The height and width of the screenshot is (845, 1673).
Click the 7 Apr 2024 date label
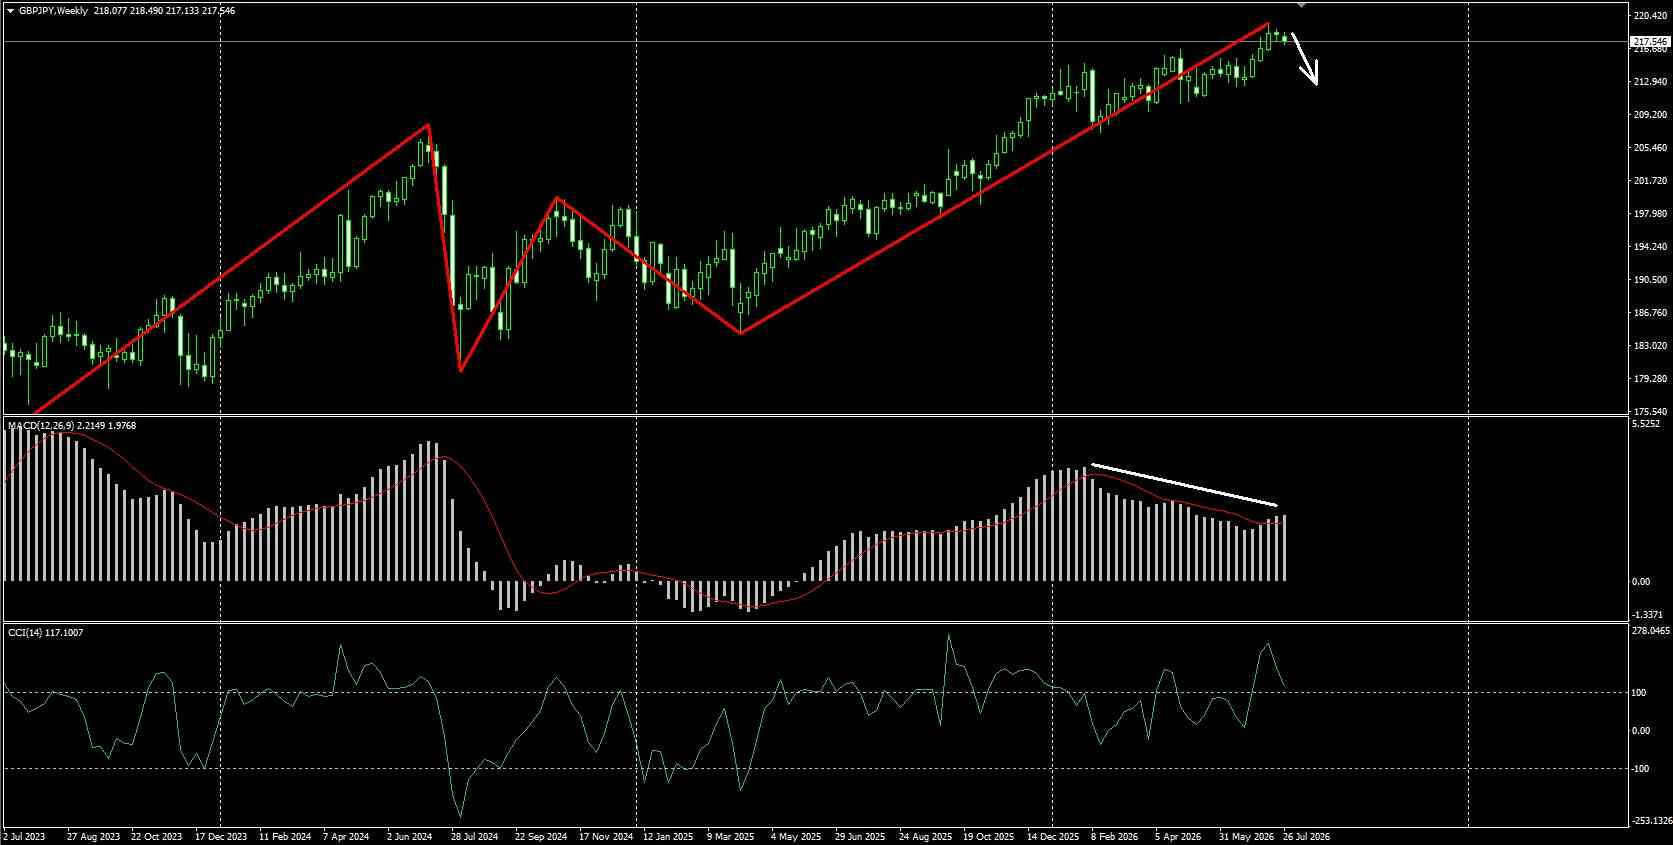(x=345, y=836)
